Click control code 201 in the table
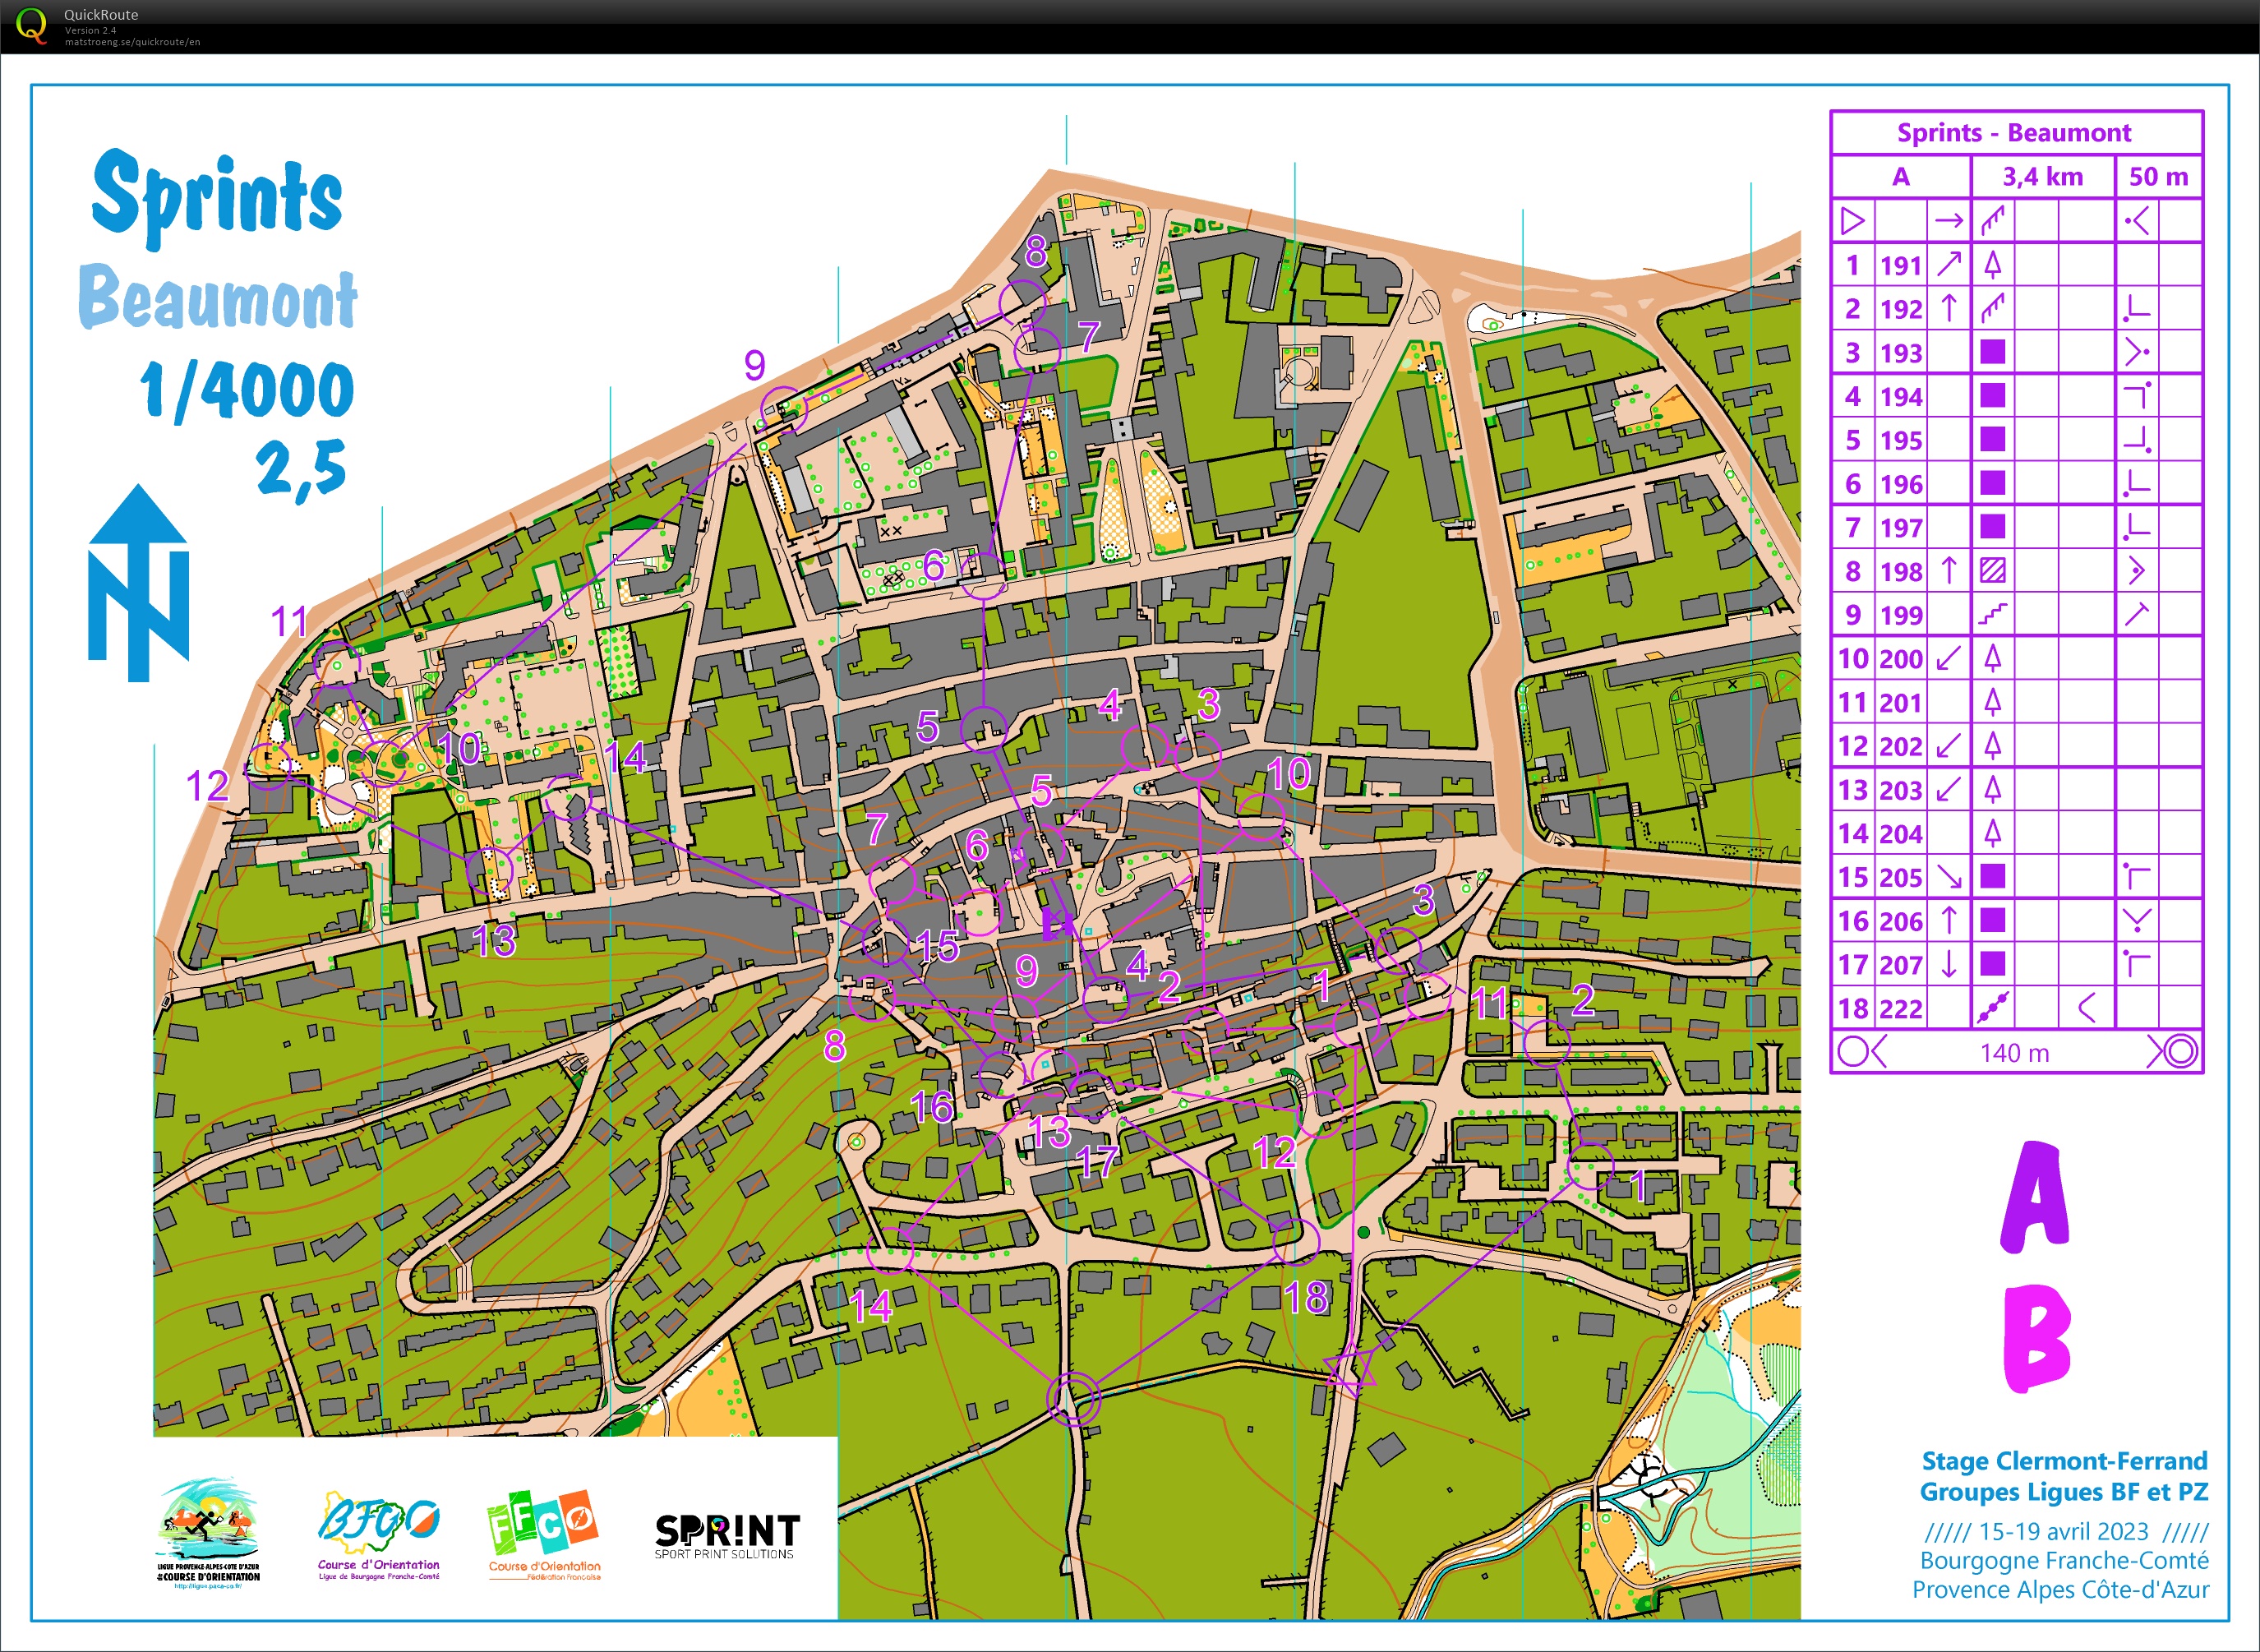The image size is (2260, 1652). pos(1900,703)
